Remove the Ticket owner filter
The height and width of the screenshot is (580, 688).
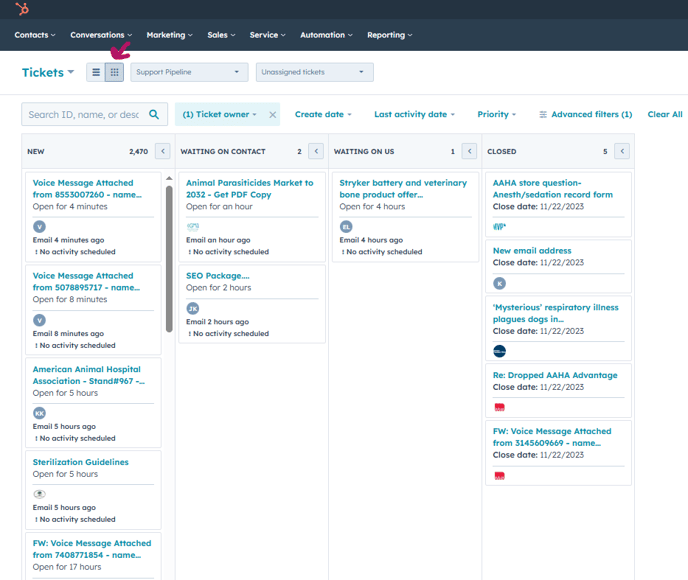click(272, 115)
